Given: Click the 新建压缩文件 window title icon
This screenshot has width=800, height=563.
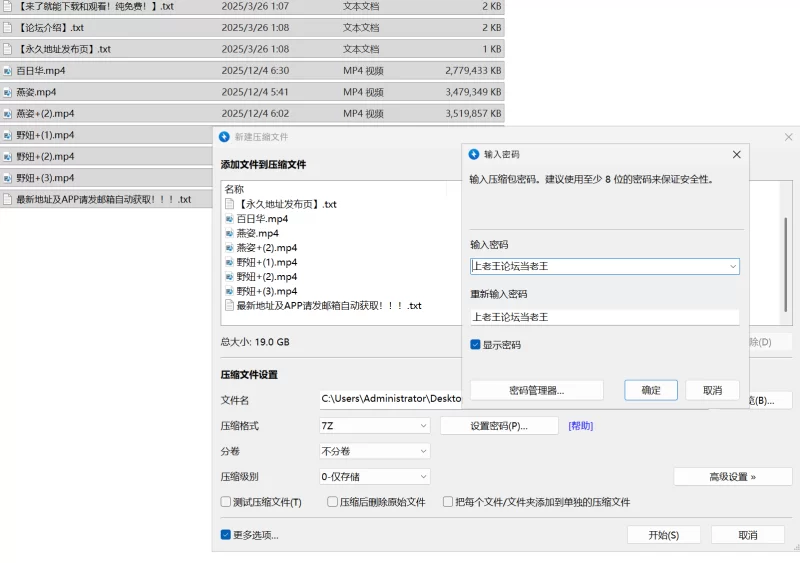Looking at the screenshot, I should [x=224, y=137].
